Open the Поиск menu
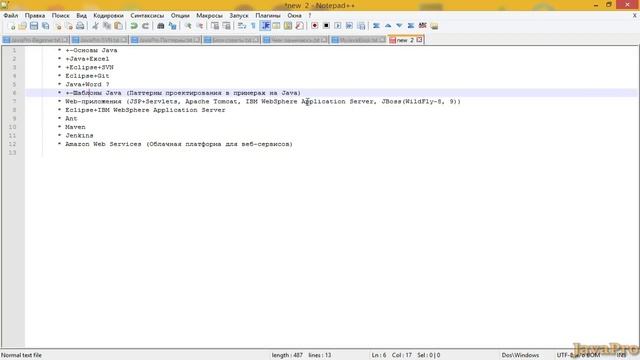The image size is (640, 360). [x=60, y=16]
